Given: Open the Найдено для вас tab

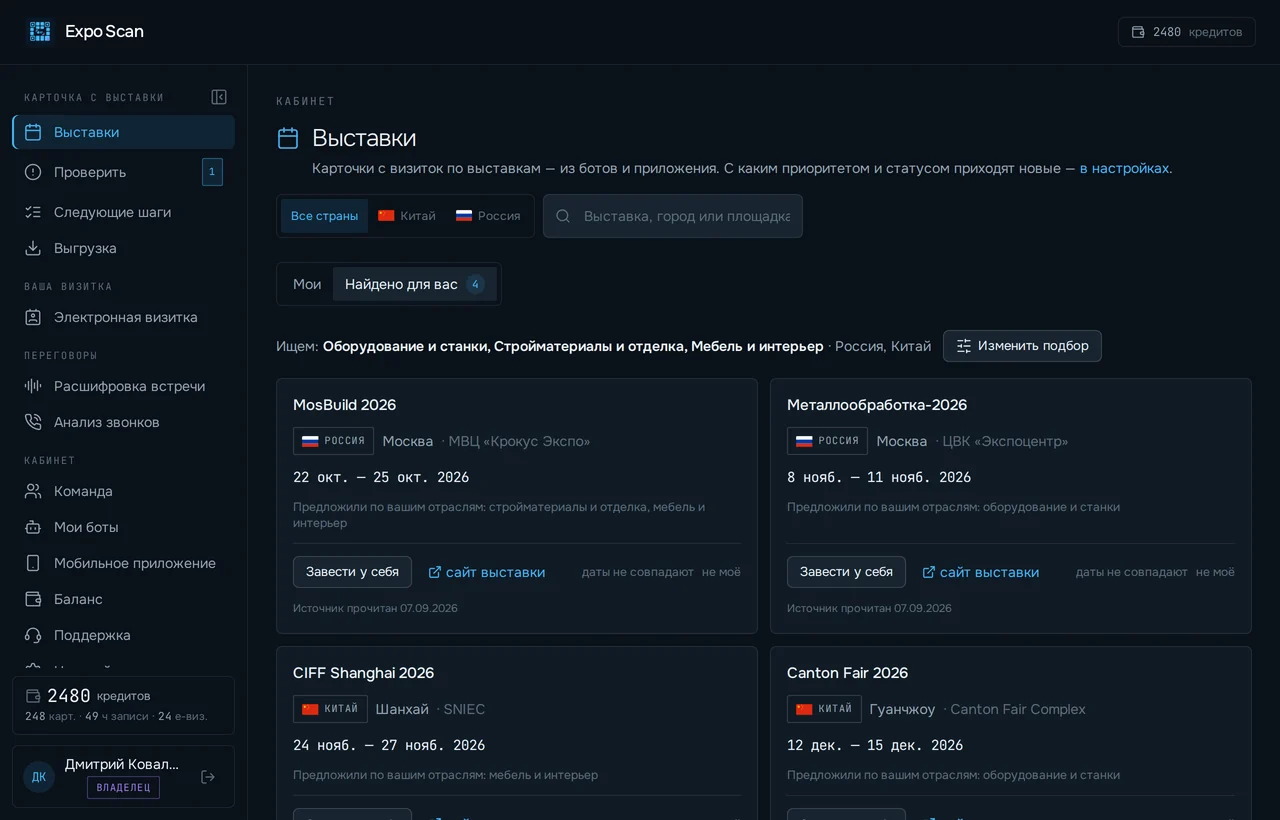Looking at the screenshot, I should pyautogui.click(x=415, y=284).
